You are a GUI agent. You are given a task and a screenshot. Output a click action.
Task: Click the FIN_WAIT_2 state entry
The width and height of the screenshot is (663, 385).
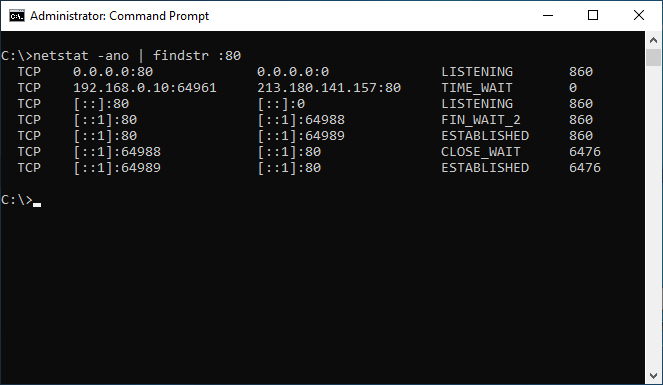pos(481,120)
